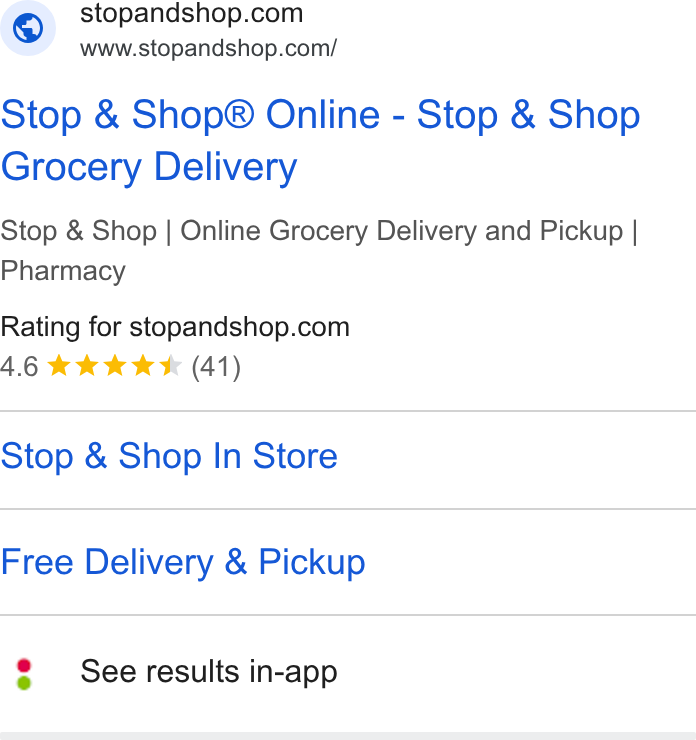The image size is (696, 740).
Task: Click the word Pharmacy in the description
Action: pyautogui.click(x=63, y=271)
